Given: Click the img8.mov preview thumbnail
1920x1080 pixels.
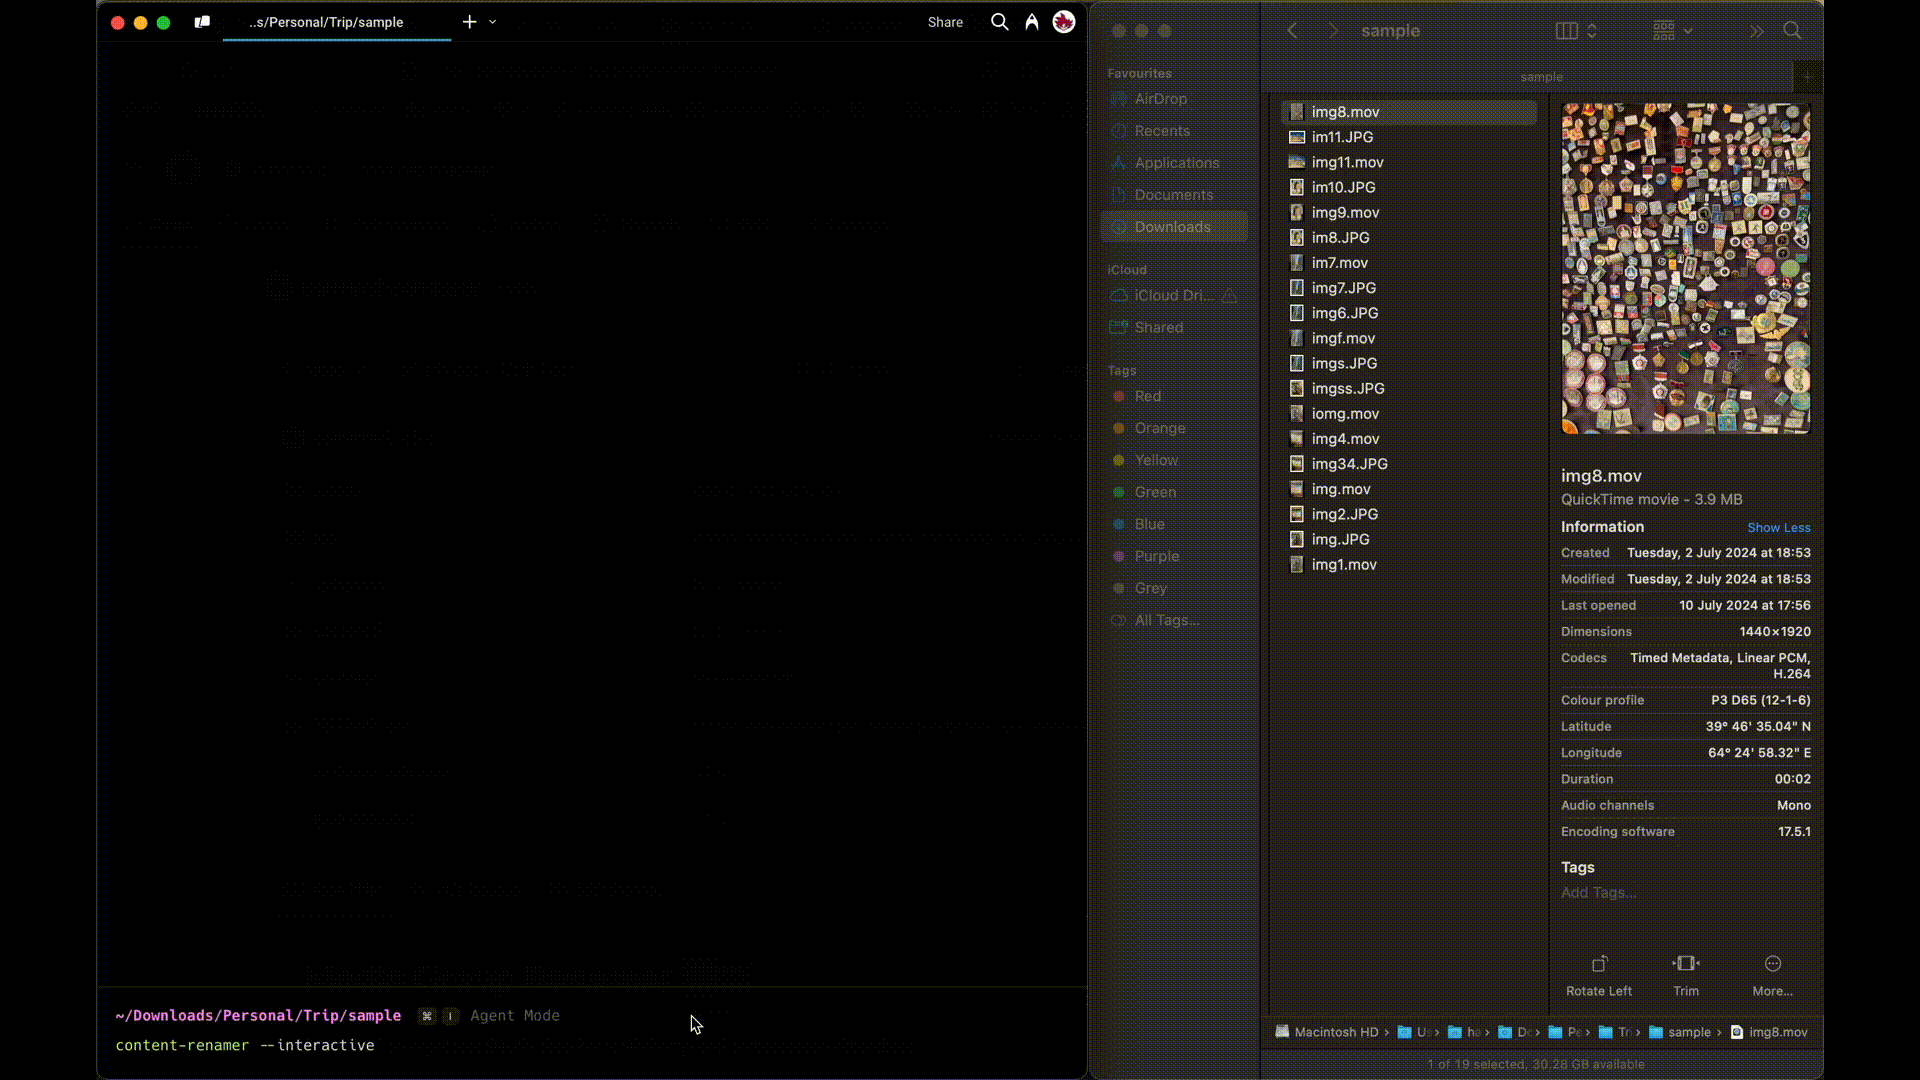Looking at the screenshot, I should [1685, 268].
